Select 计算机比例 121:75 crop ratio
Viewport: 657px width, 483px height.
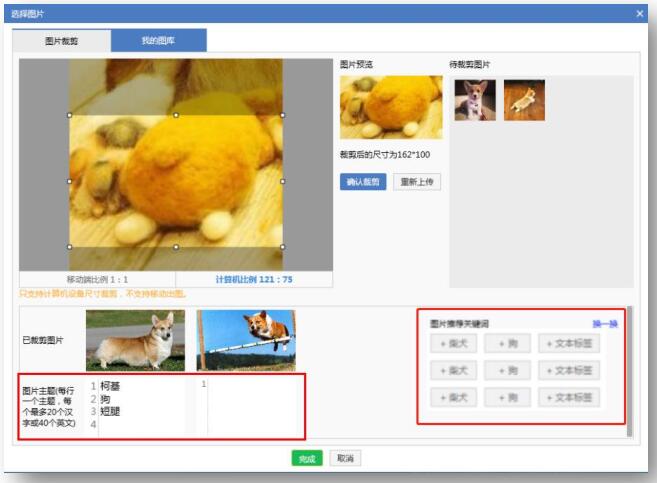coord(254,279)
